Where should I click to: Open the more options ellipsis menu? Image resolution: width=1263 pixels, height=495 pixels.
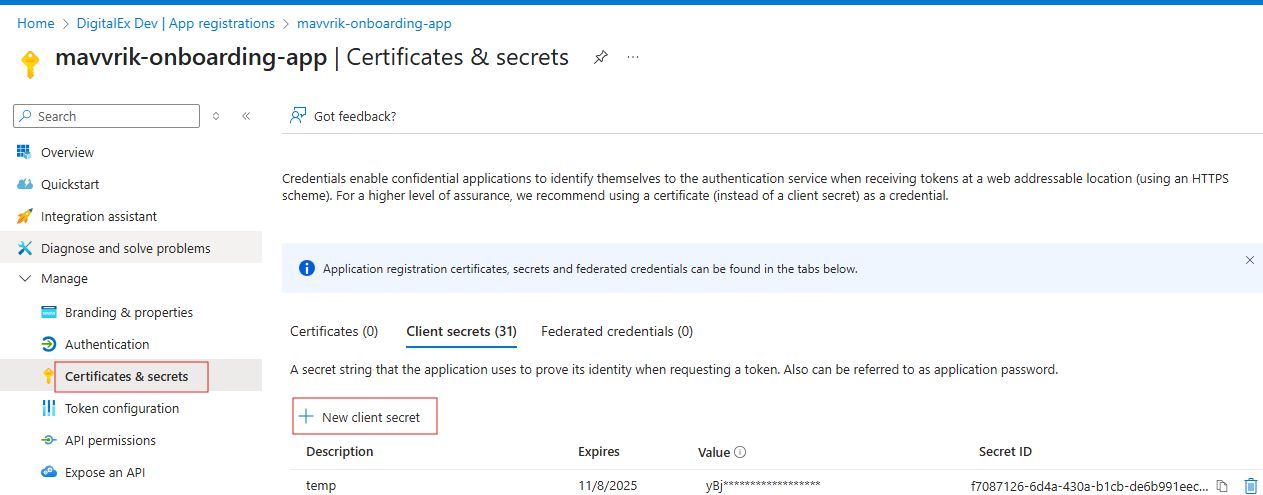click(x=633, y=57)
